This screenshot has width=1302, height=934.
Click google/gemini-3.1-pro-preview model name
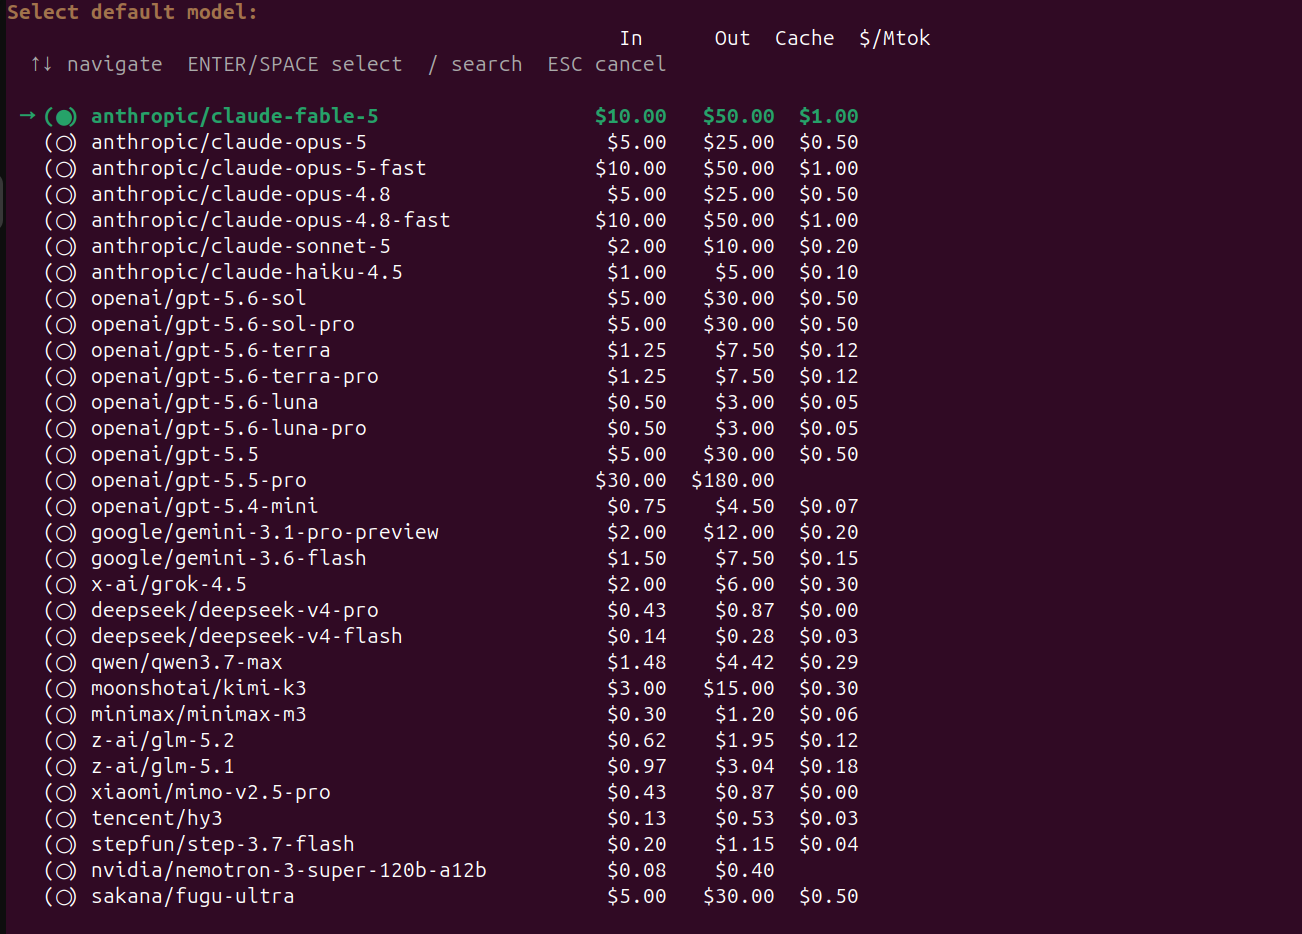[264, 532]
